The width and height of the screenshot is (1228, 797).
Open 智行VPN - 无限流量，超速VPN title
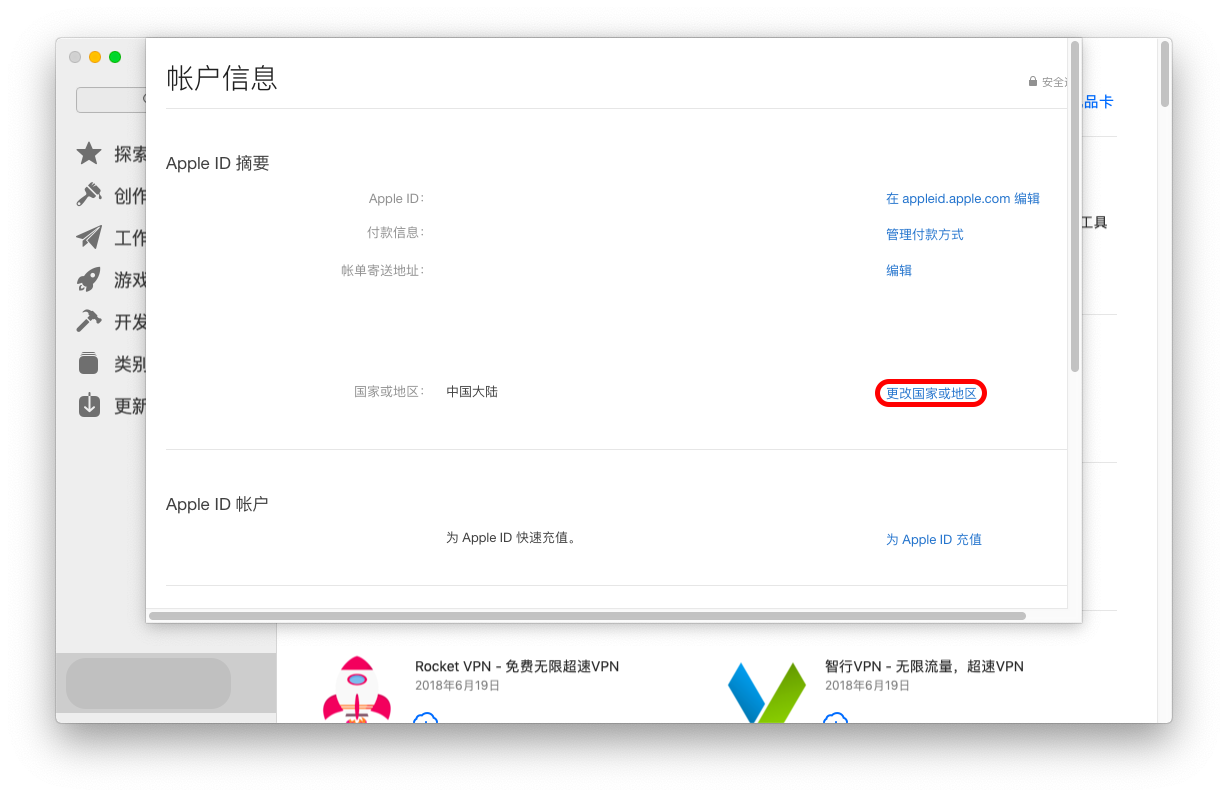click(x=924, y=667)
